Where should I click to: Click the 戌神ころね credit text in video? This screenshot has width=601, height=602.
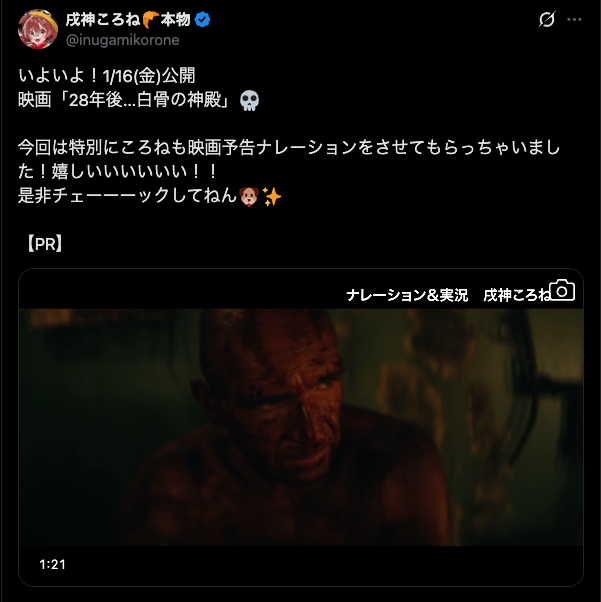coord(517,295)
